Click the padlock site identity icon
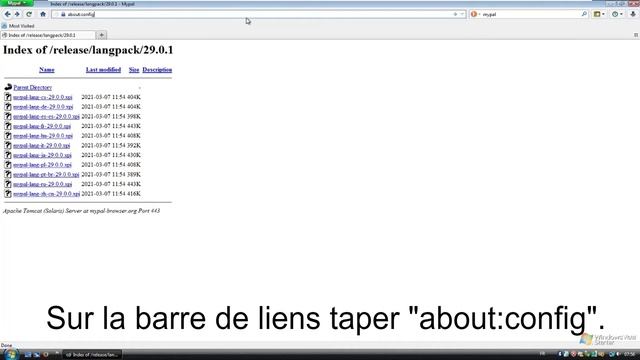The height and width of the screenshot is (360, 640). 63,14
